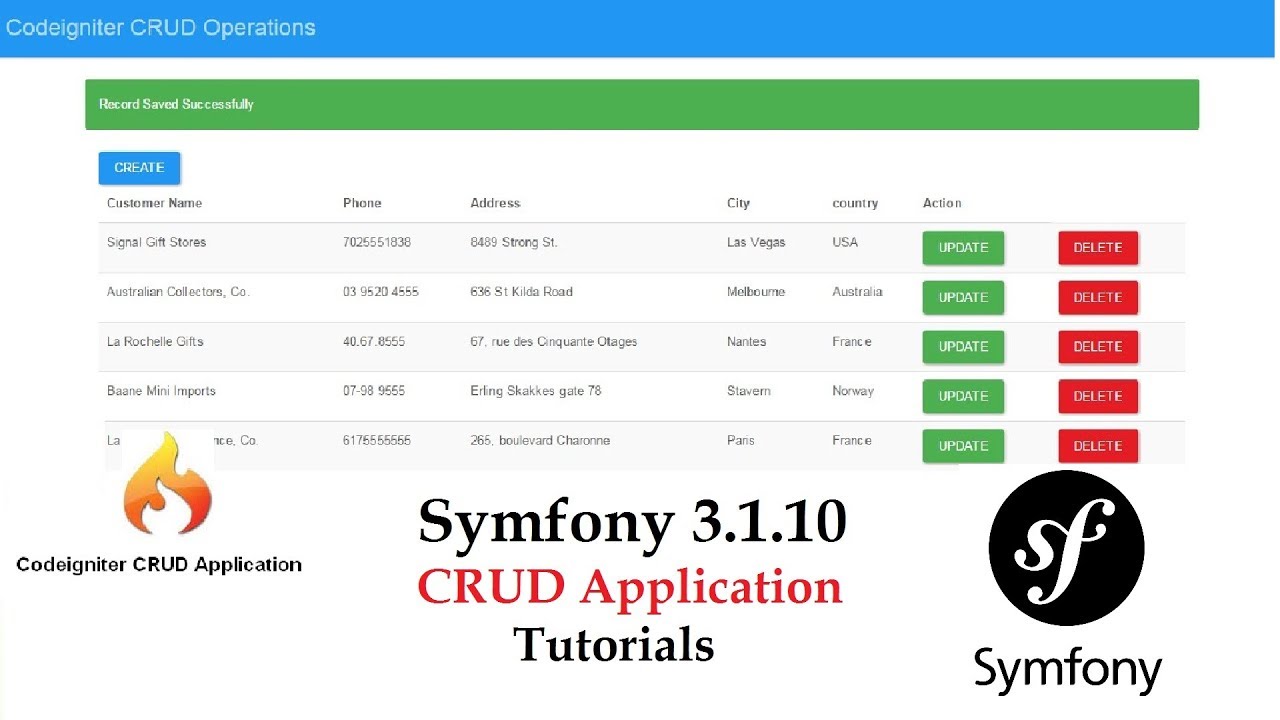Screen dimensions: 1280x720
Task: Select the Paris city cell
Action: point(741,440)
